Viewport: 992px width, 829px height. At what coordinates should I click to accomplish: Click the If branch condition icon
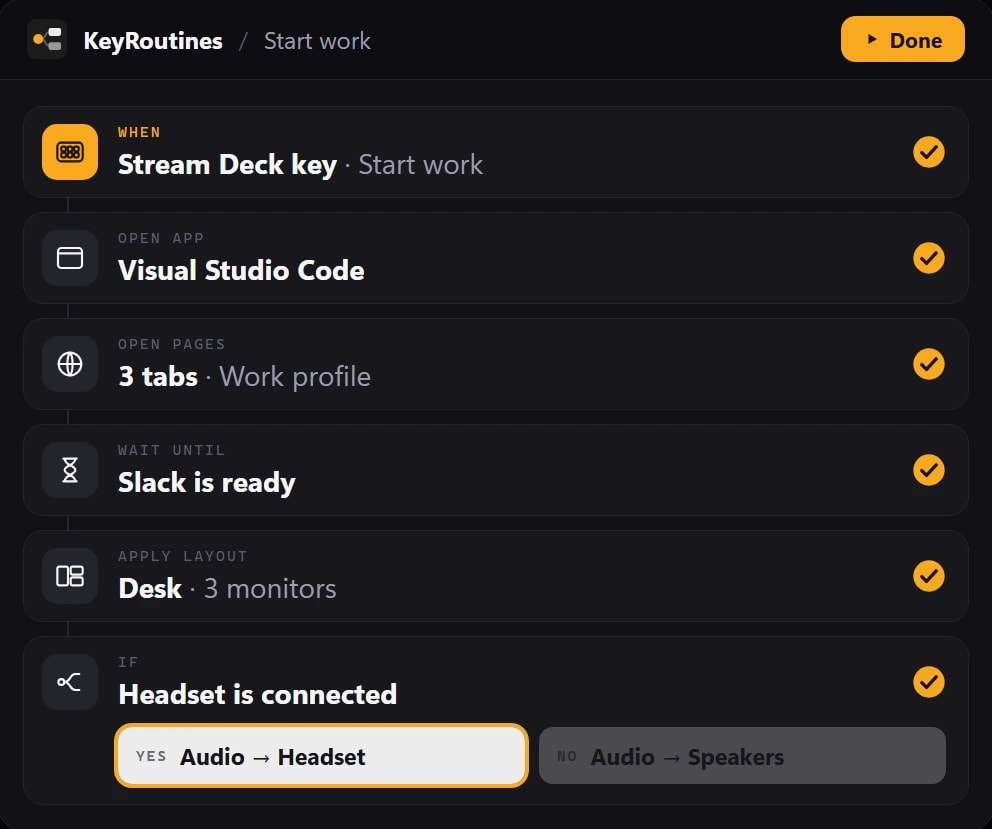(70, 682)
